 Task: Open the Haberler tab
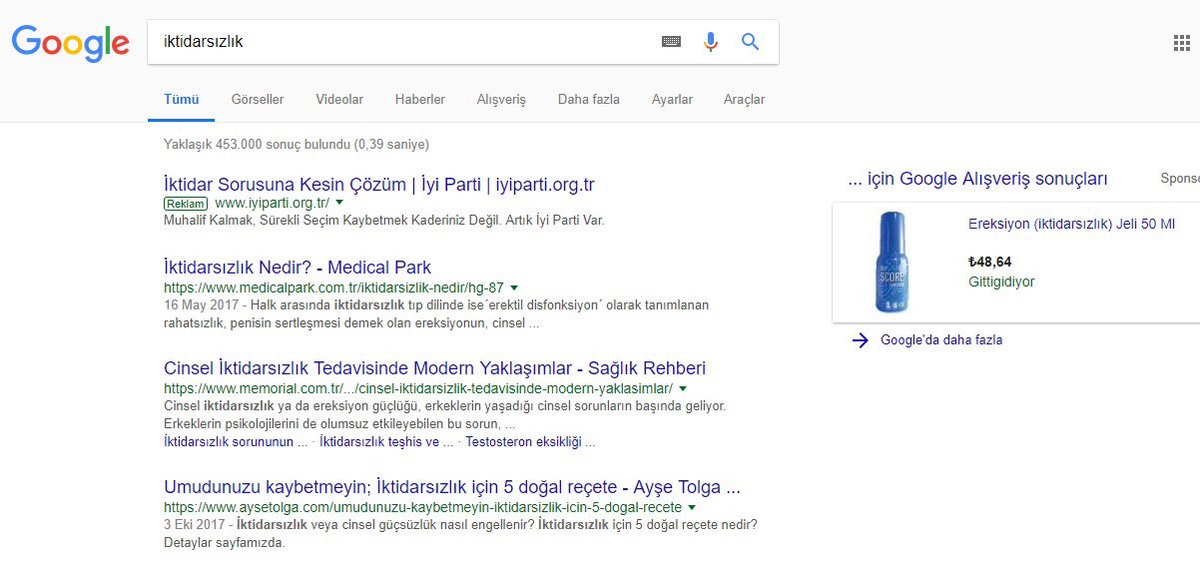point(420,100)
